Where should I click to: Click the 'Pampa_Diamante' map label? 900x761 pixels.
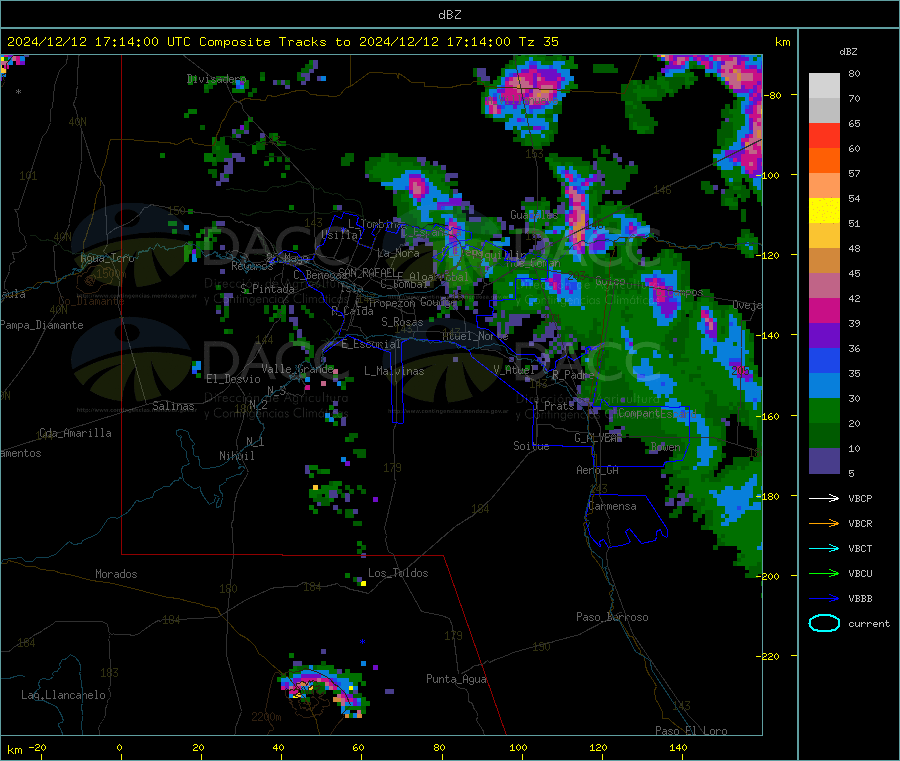[x=42, y=325]
